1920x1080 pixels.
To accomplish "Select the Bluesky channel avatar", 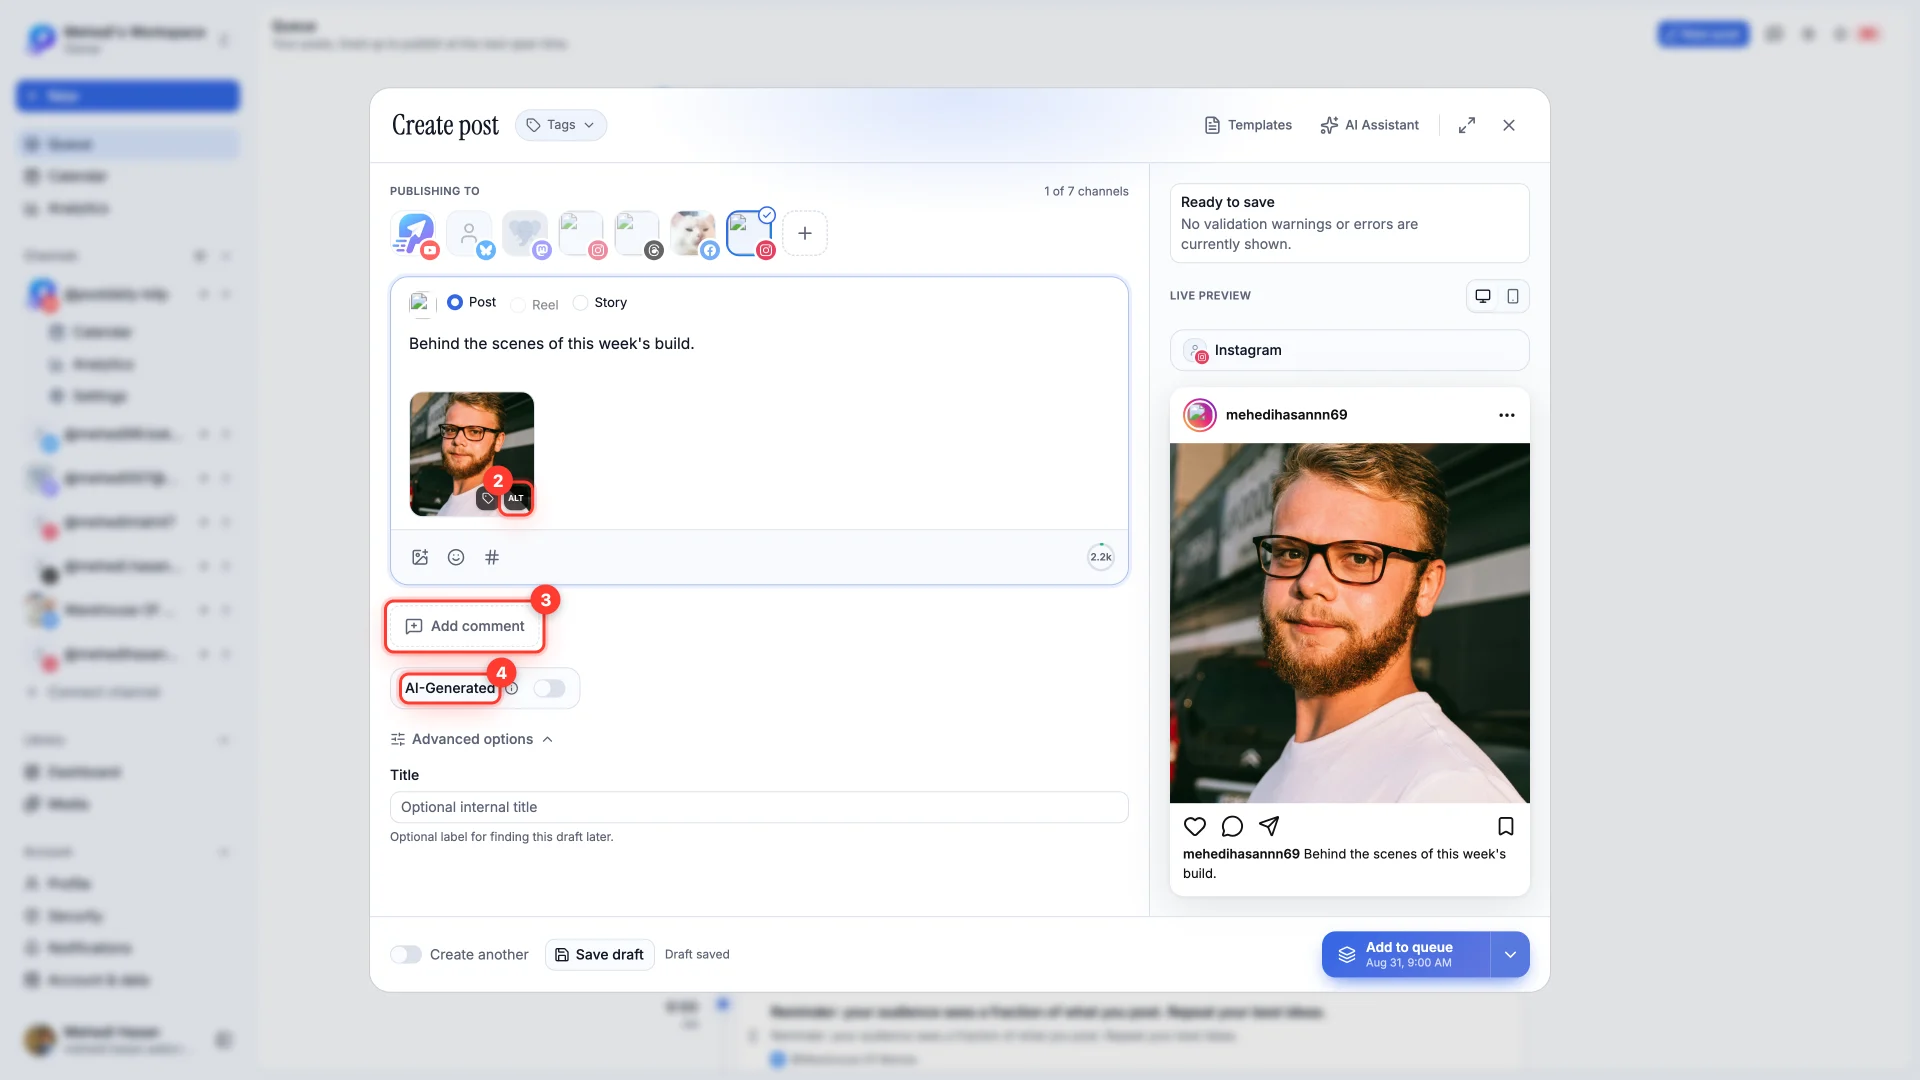I will (469, 233).
